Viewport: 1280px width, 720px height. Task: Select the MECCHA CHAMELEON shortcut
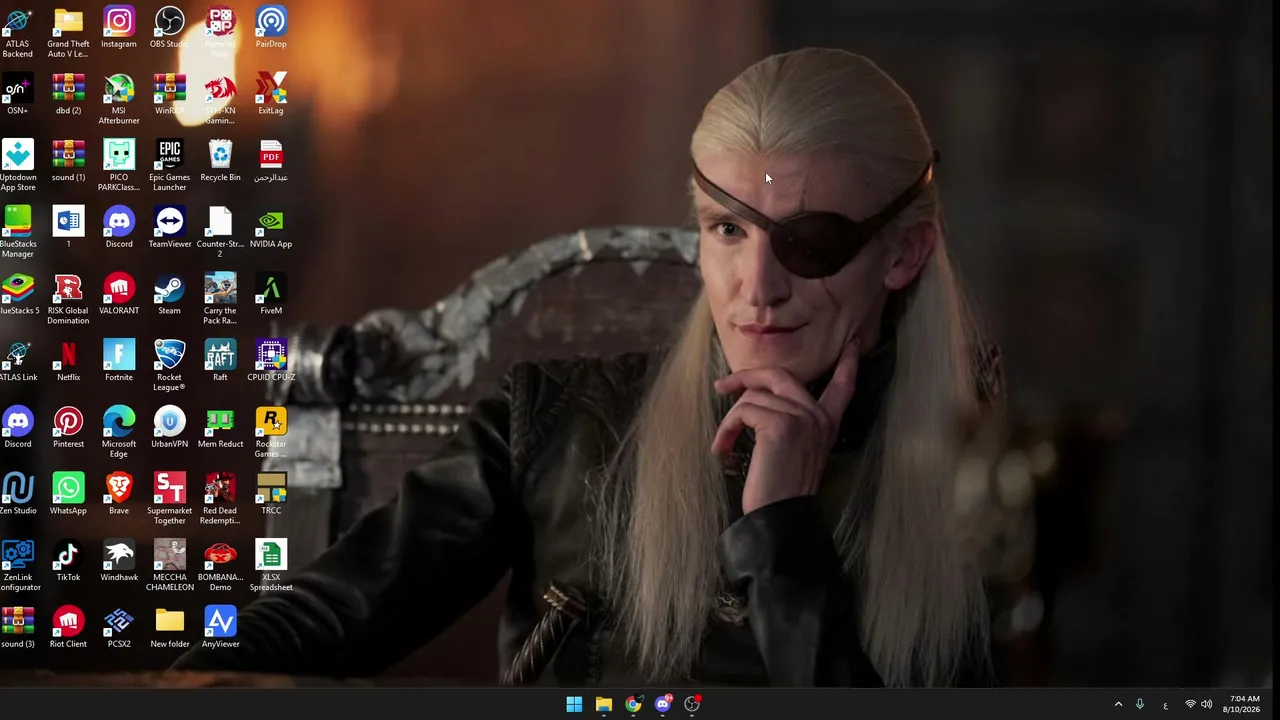tap(170, 566)
